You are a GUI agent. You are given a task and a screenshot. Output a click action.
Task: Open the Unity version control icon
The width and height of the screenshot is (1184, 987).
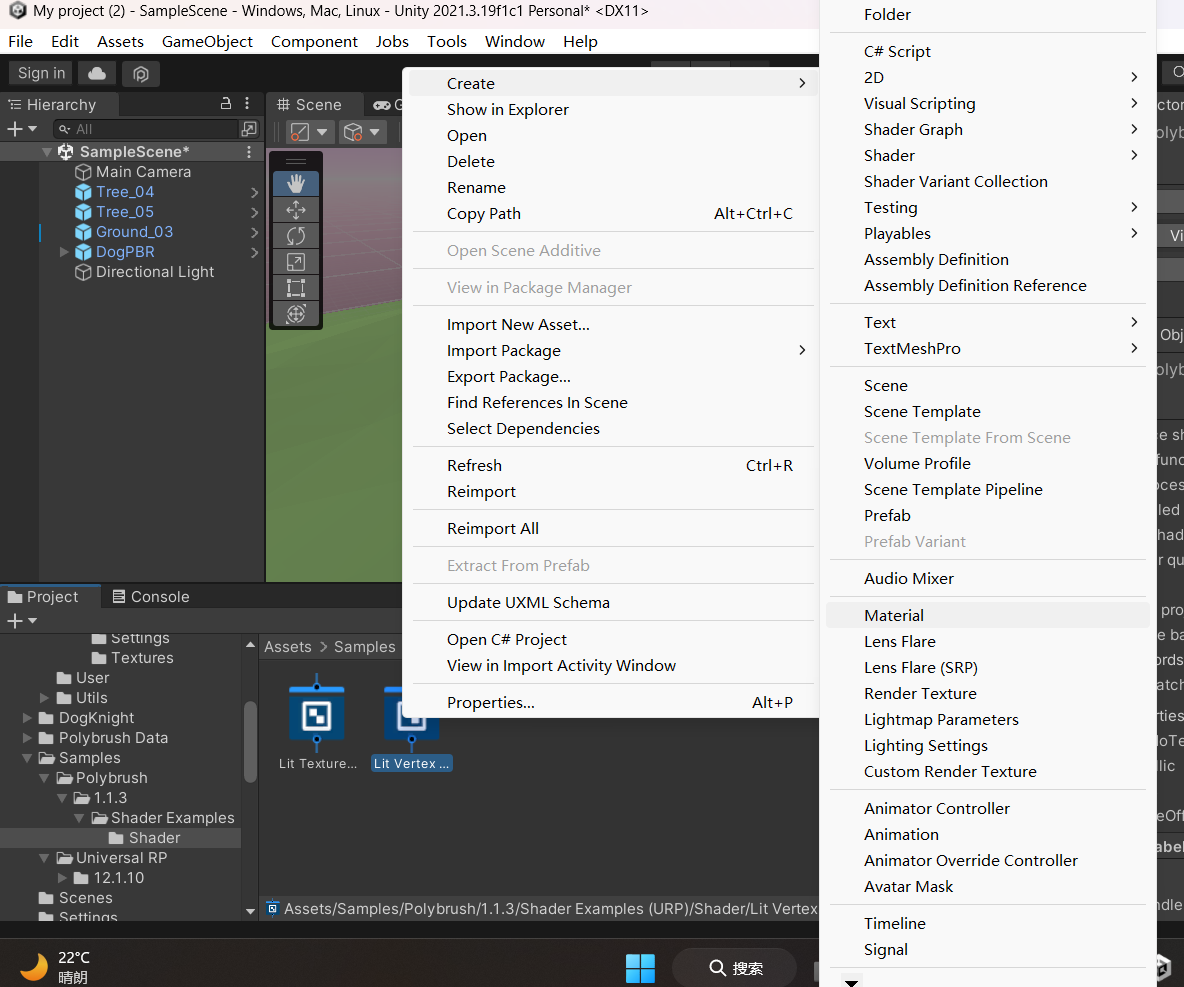coord(140,73)
